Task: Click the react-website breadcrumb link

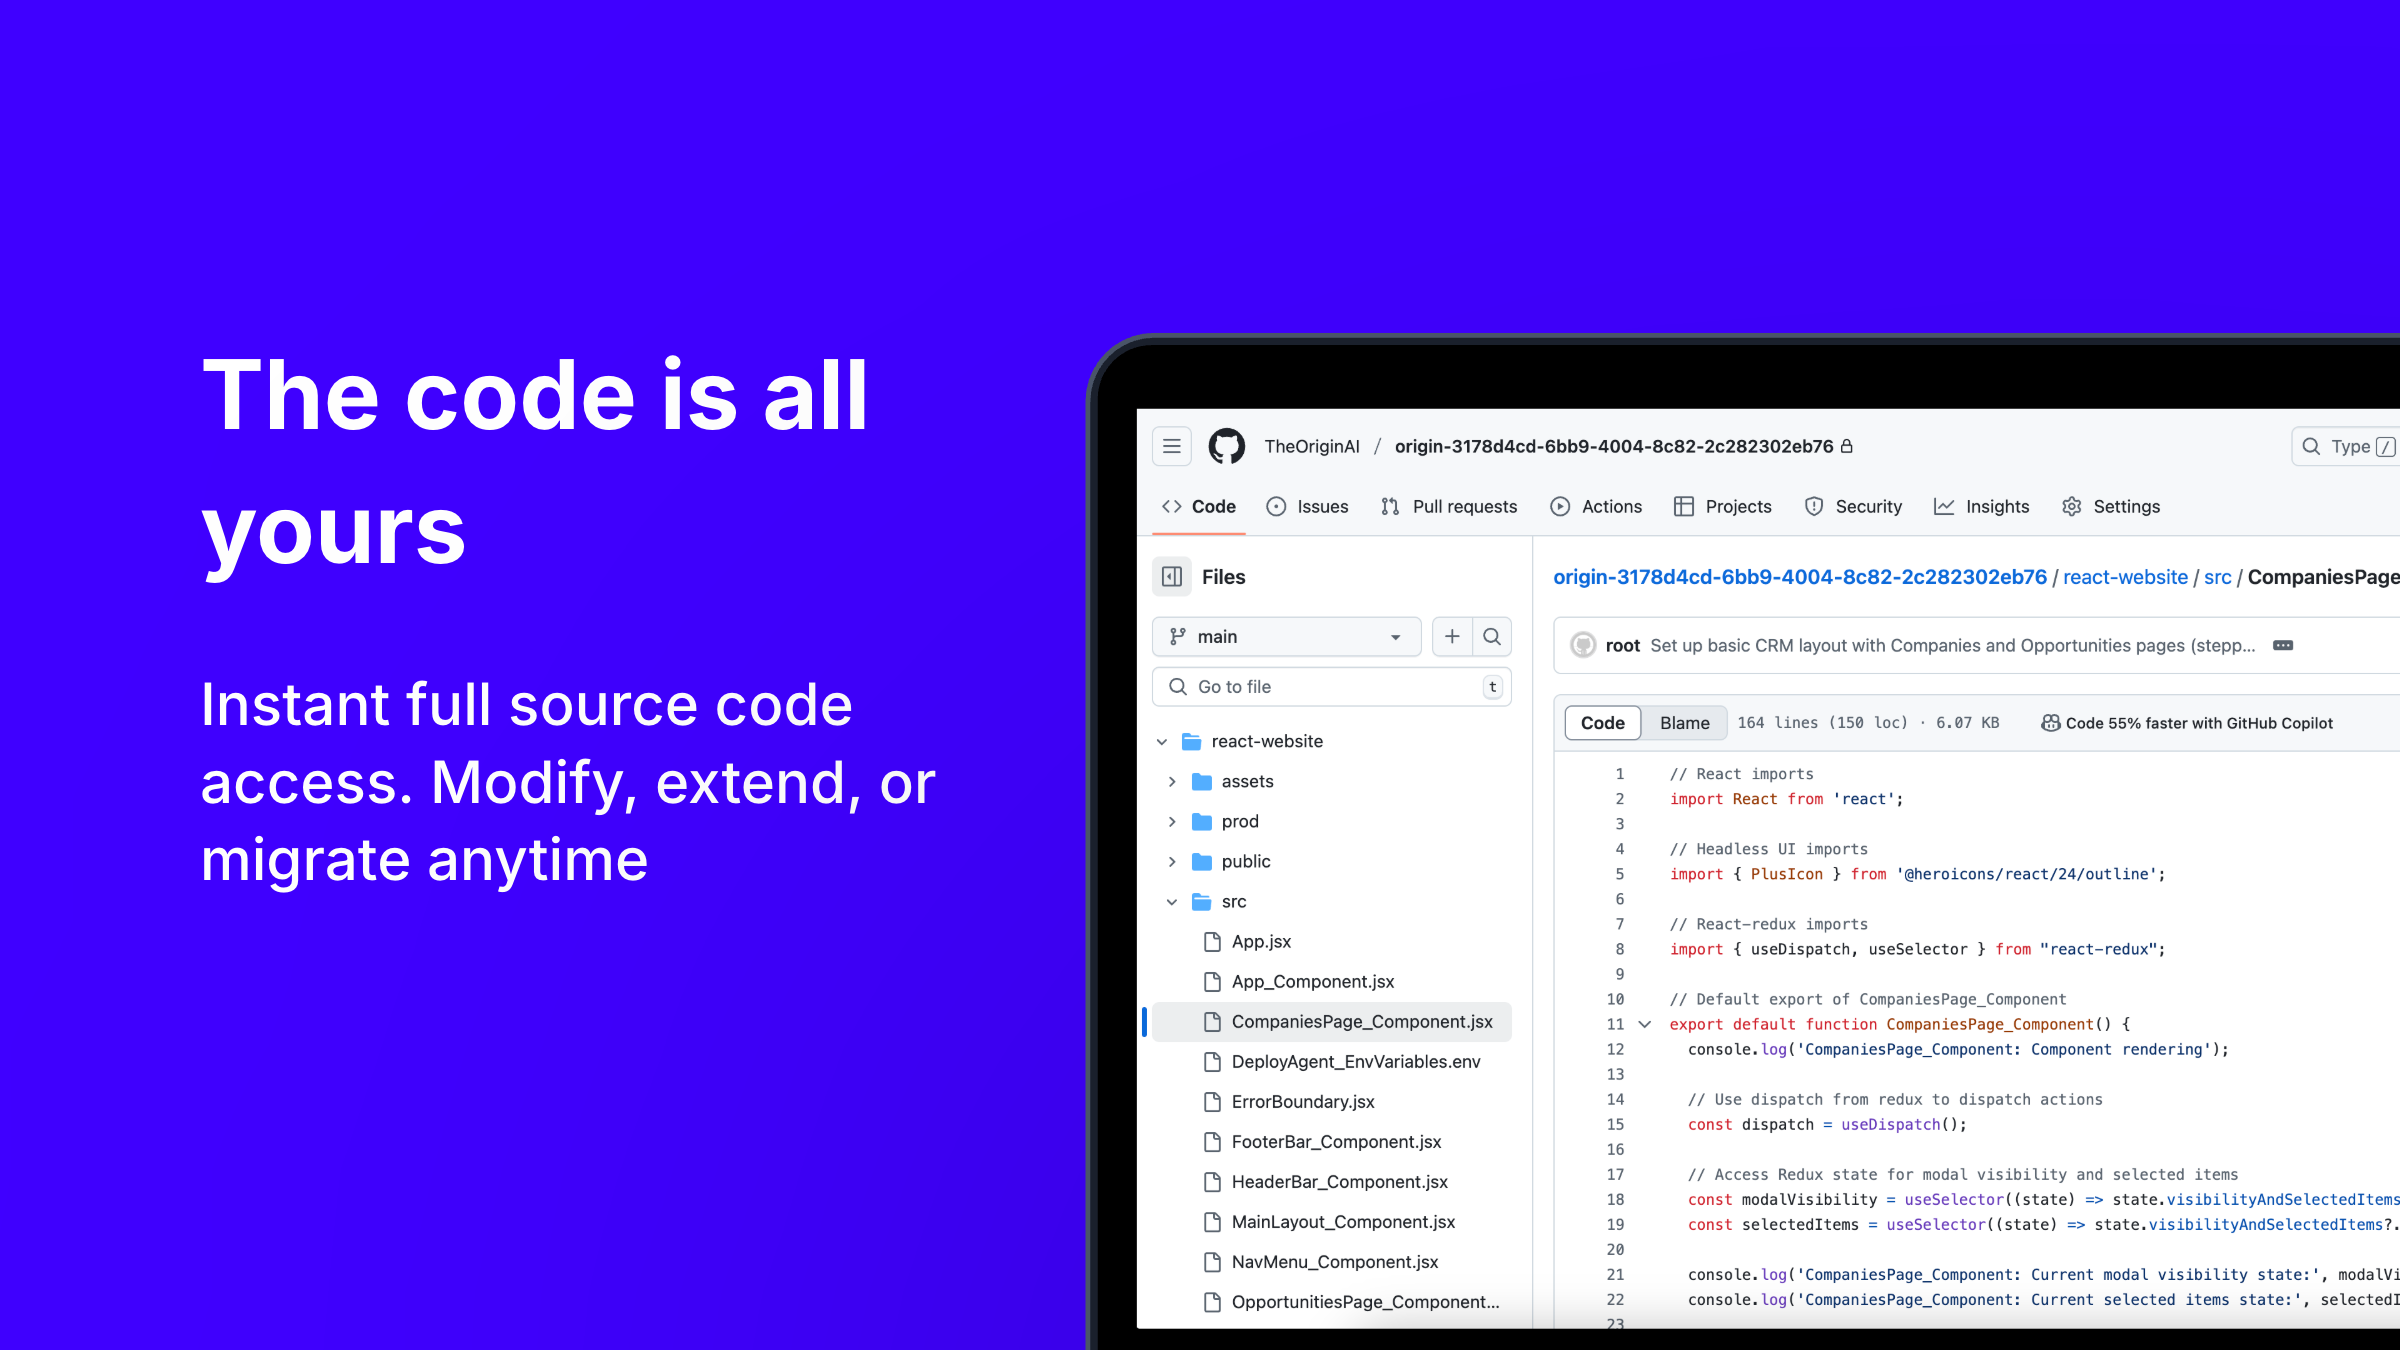Action: (x=2125, y=577)
